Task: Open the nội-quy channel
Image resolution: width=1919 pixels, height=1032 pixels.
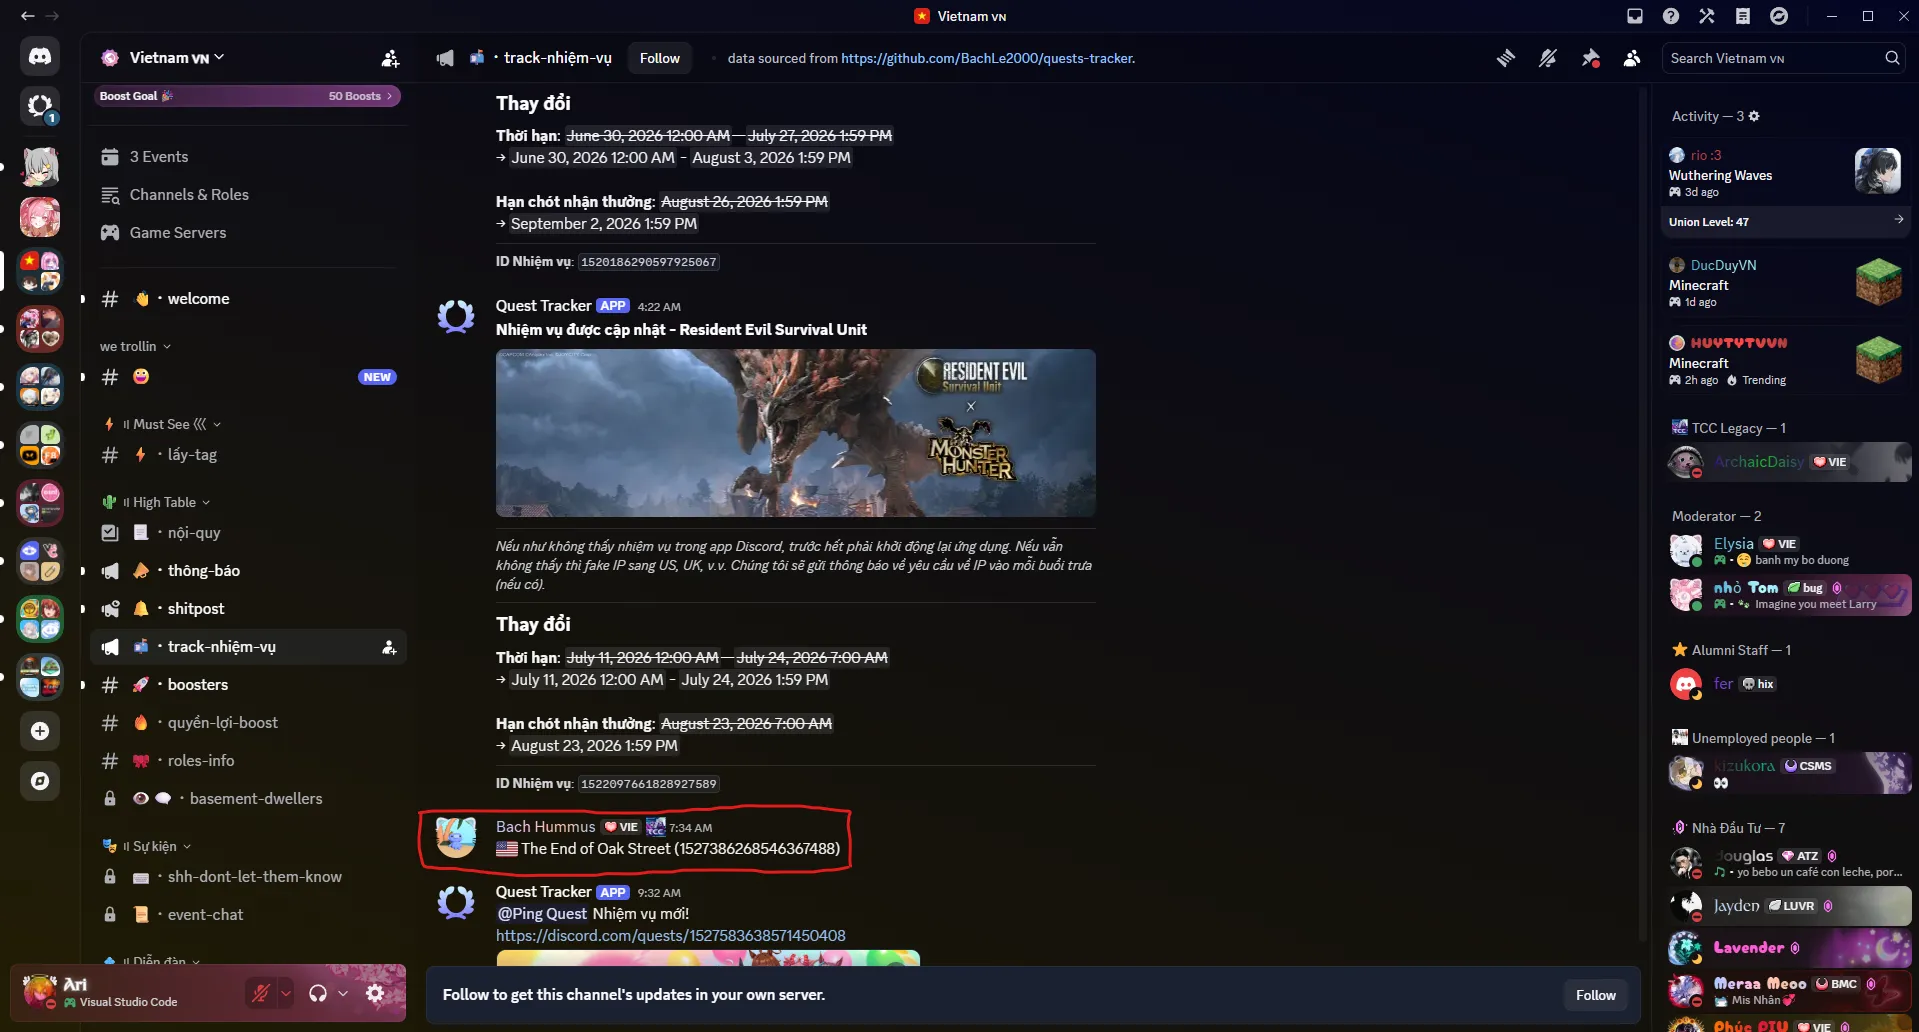Action: click(248, 533)
